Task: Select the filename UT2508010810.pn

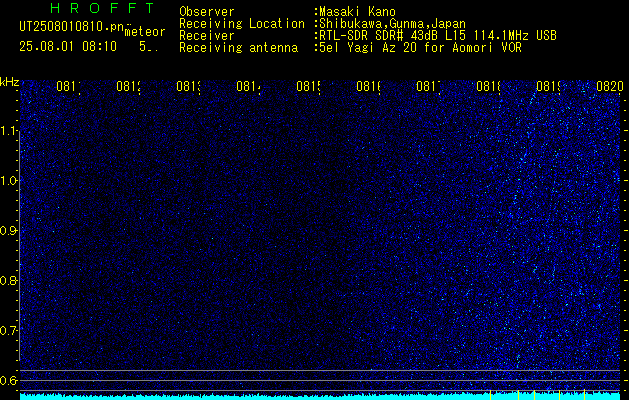Action: [71, 27]
